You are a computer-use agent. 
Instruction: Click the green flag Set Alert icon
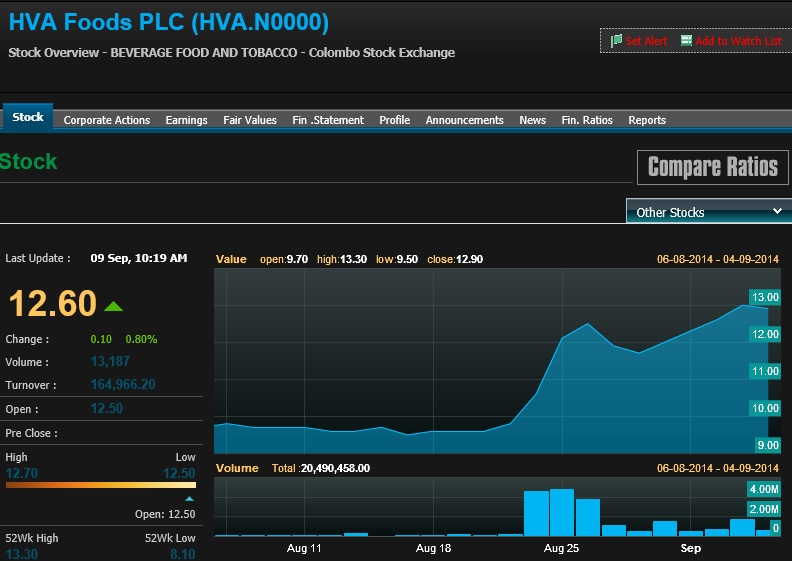[616, 41]
